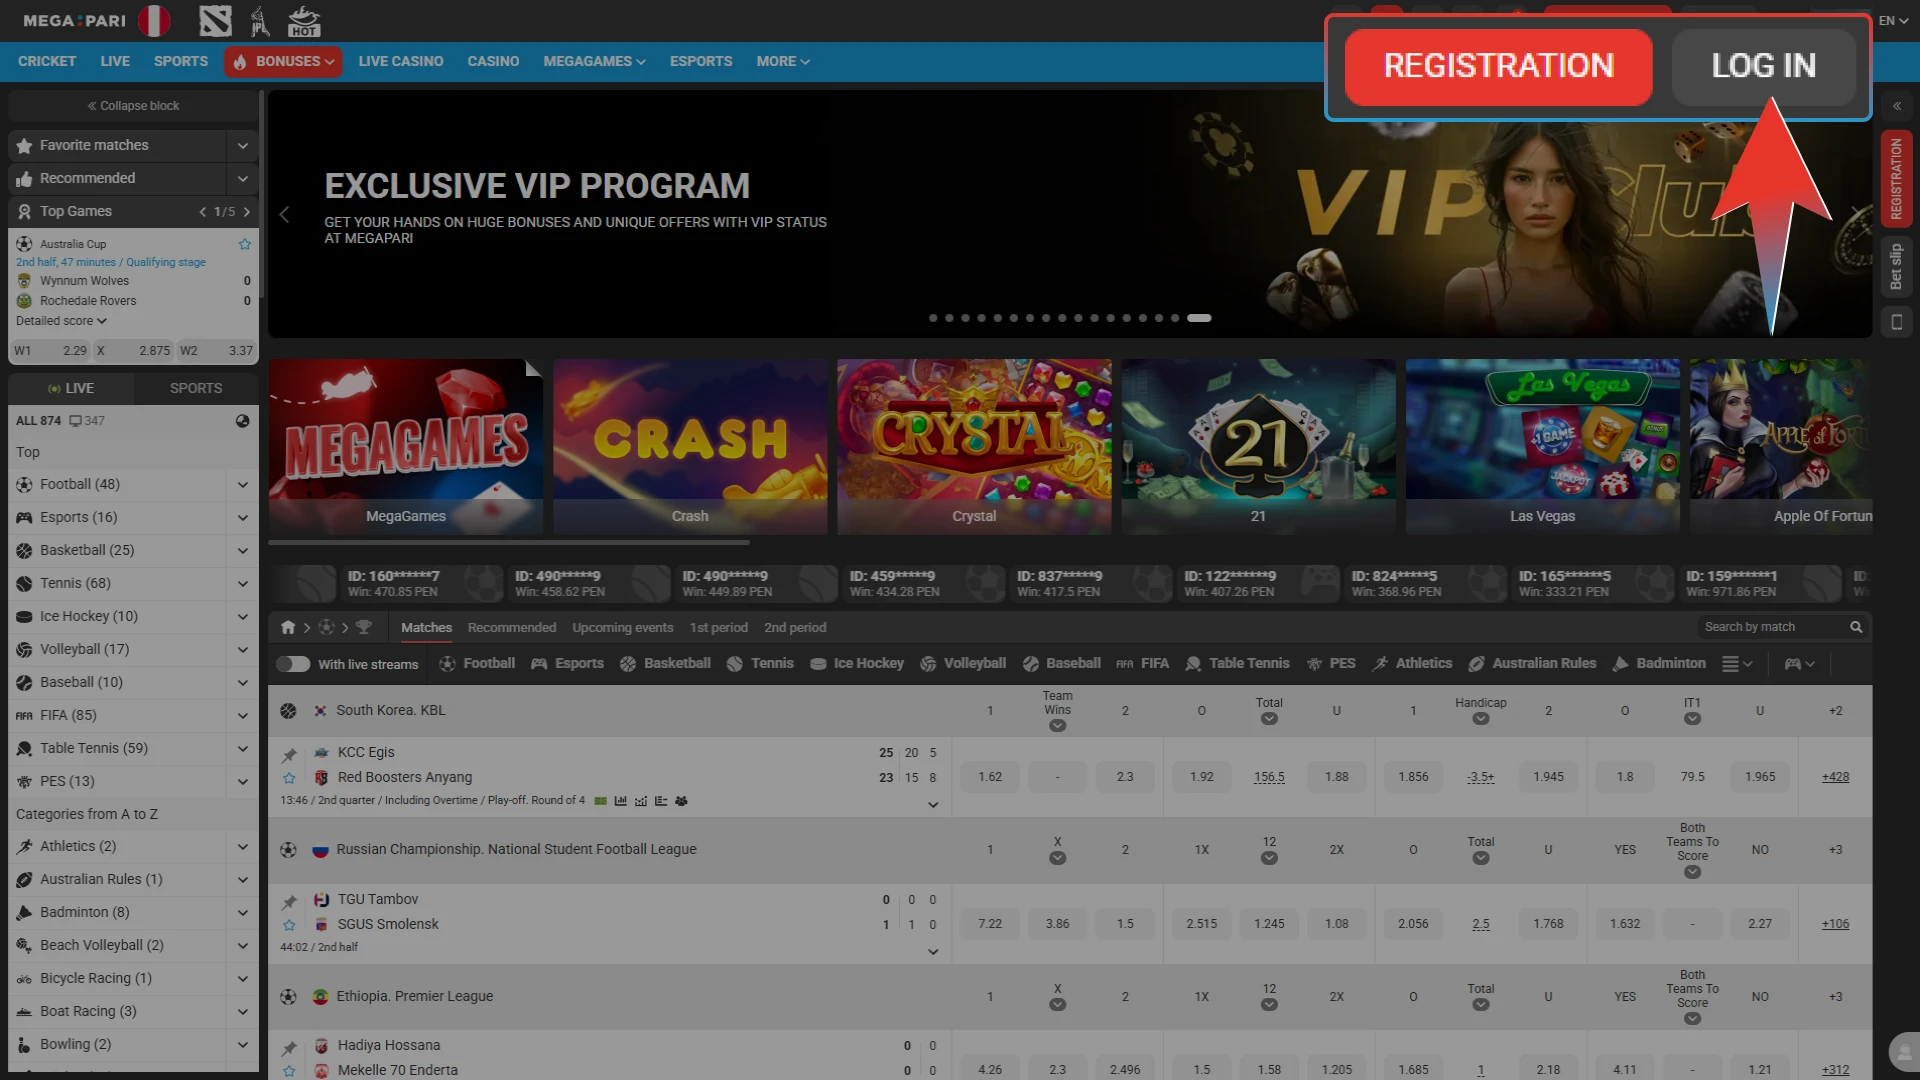The width and height of the screenshot is (1920, 1080).
Task: Expand Esports (16) in the sidebar
Action: coord(242,518)
